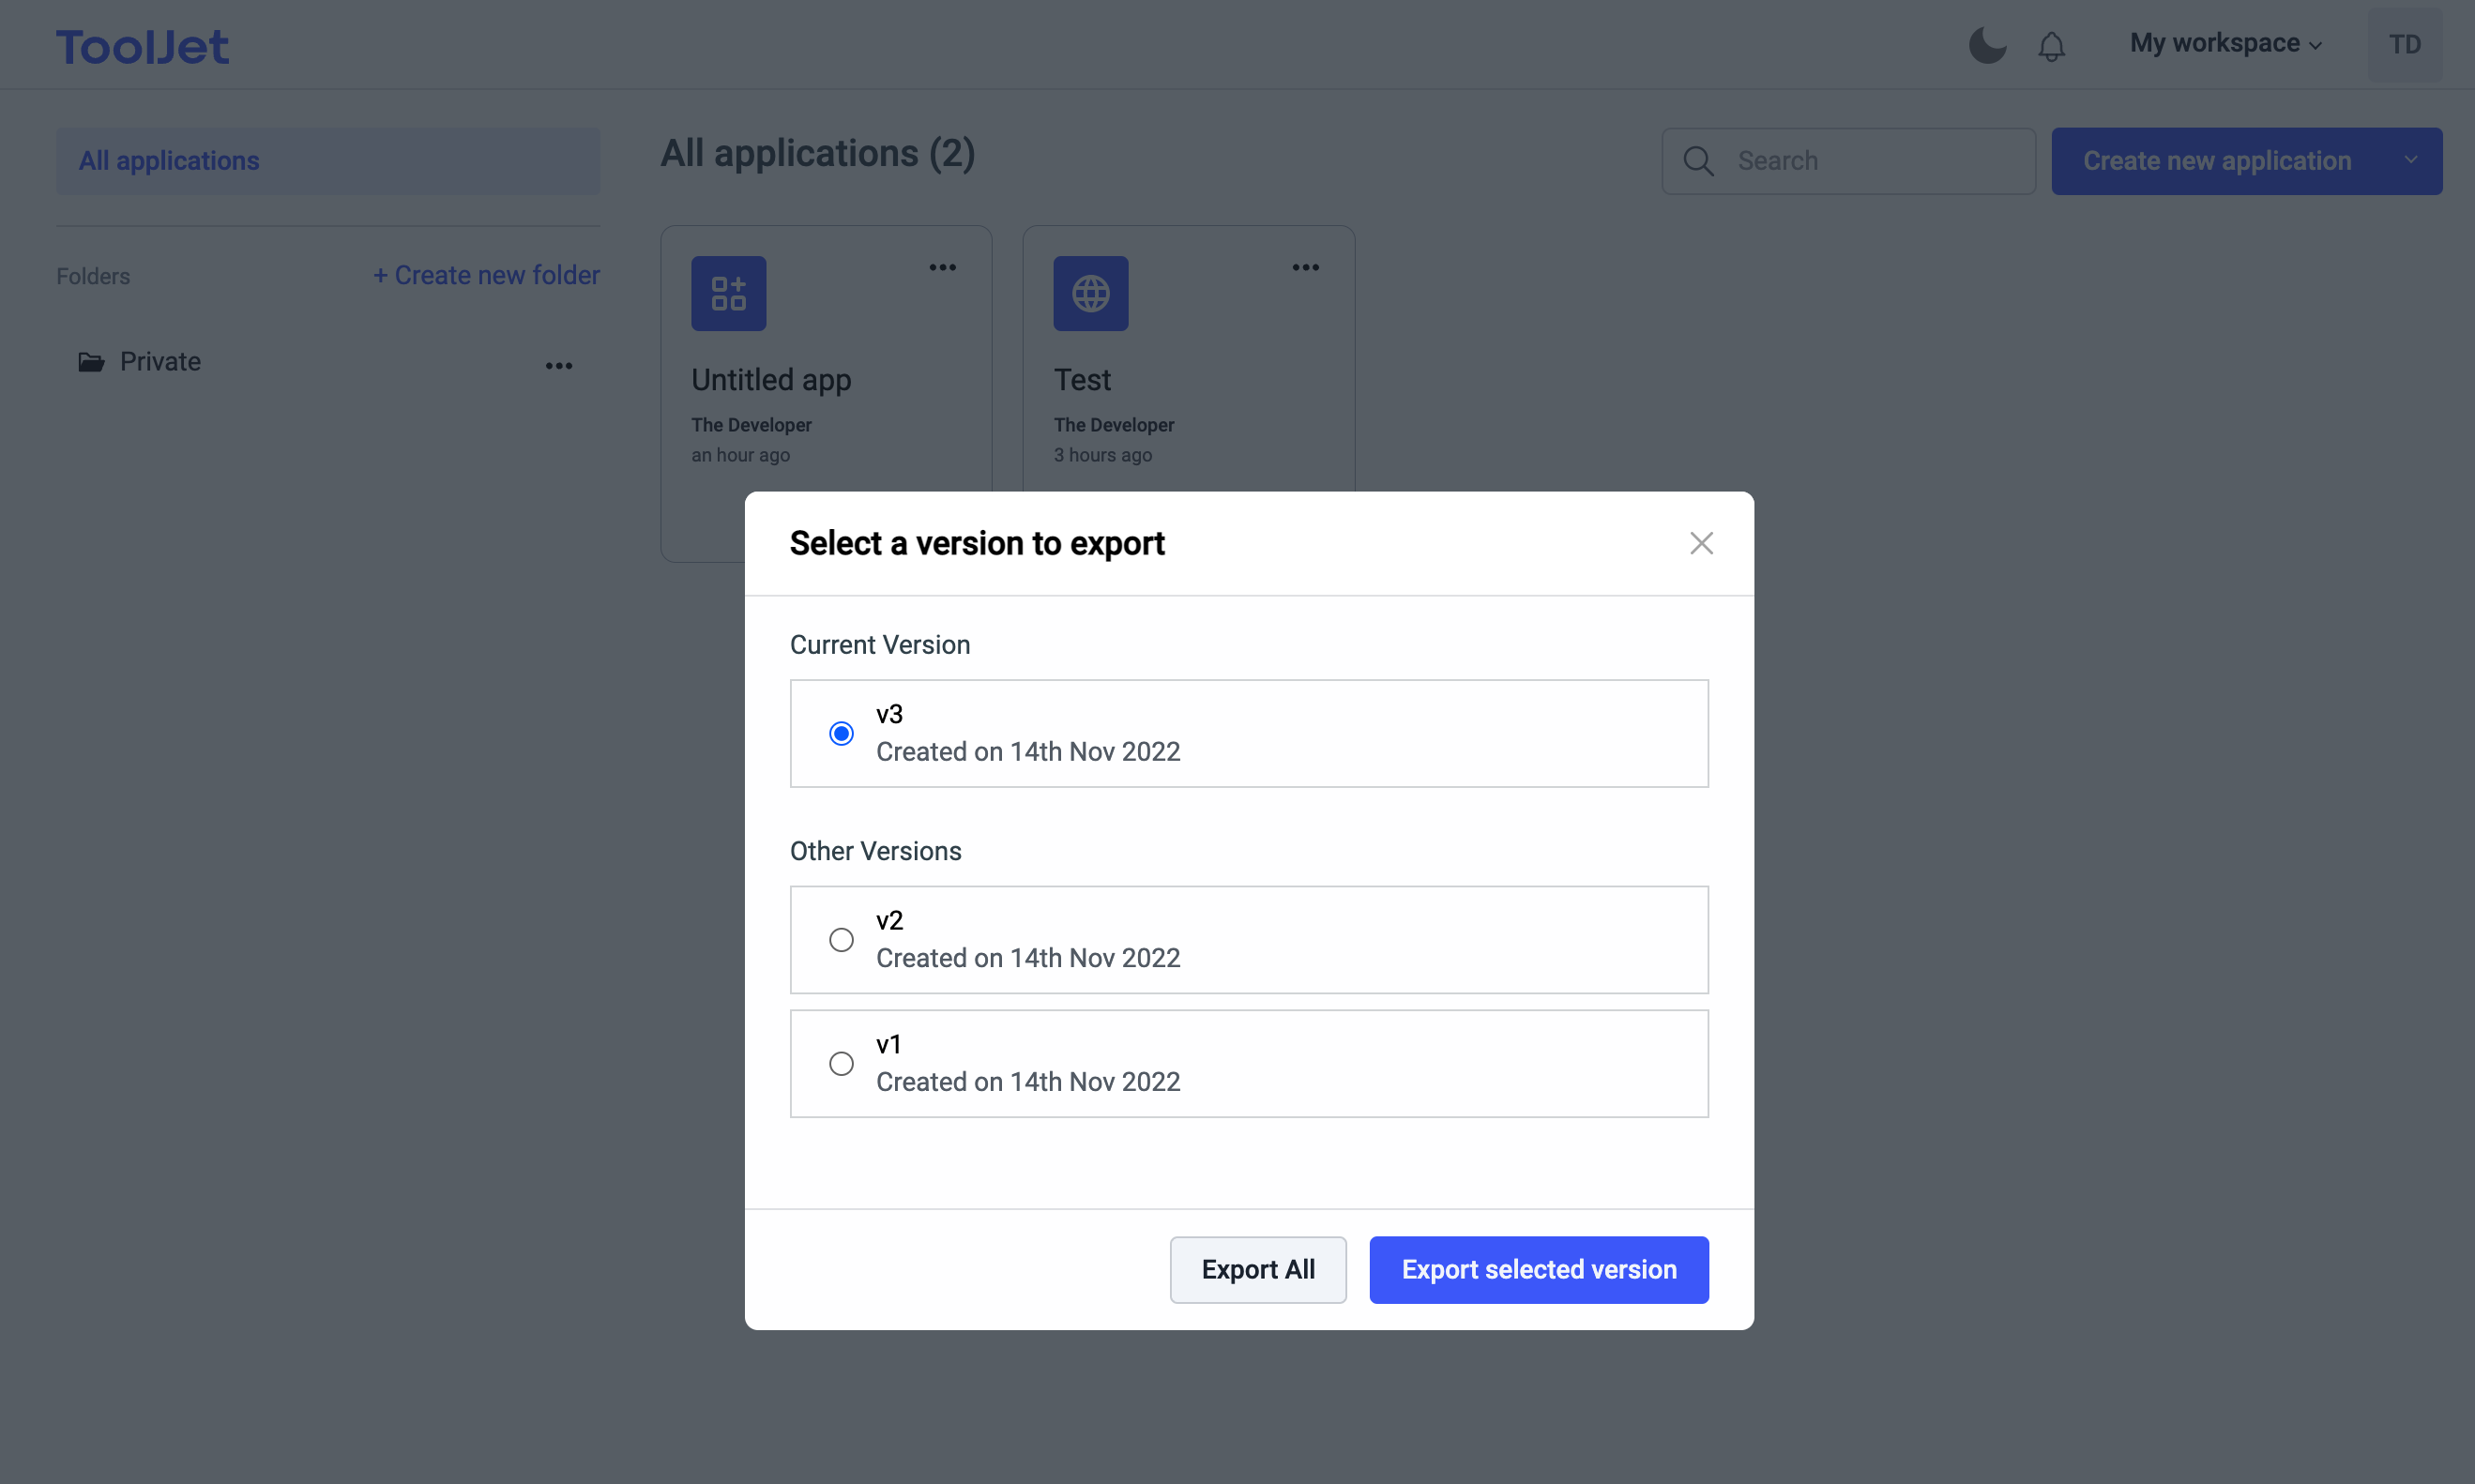Screen dimensions: 2475x1484
Task: Click the ToolJet logo
Action: [142, 46]
